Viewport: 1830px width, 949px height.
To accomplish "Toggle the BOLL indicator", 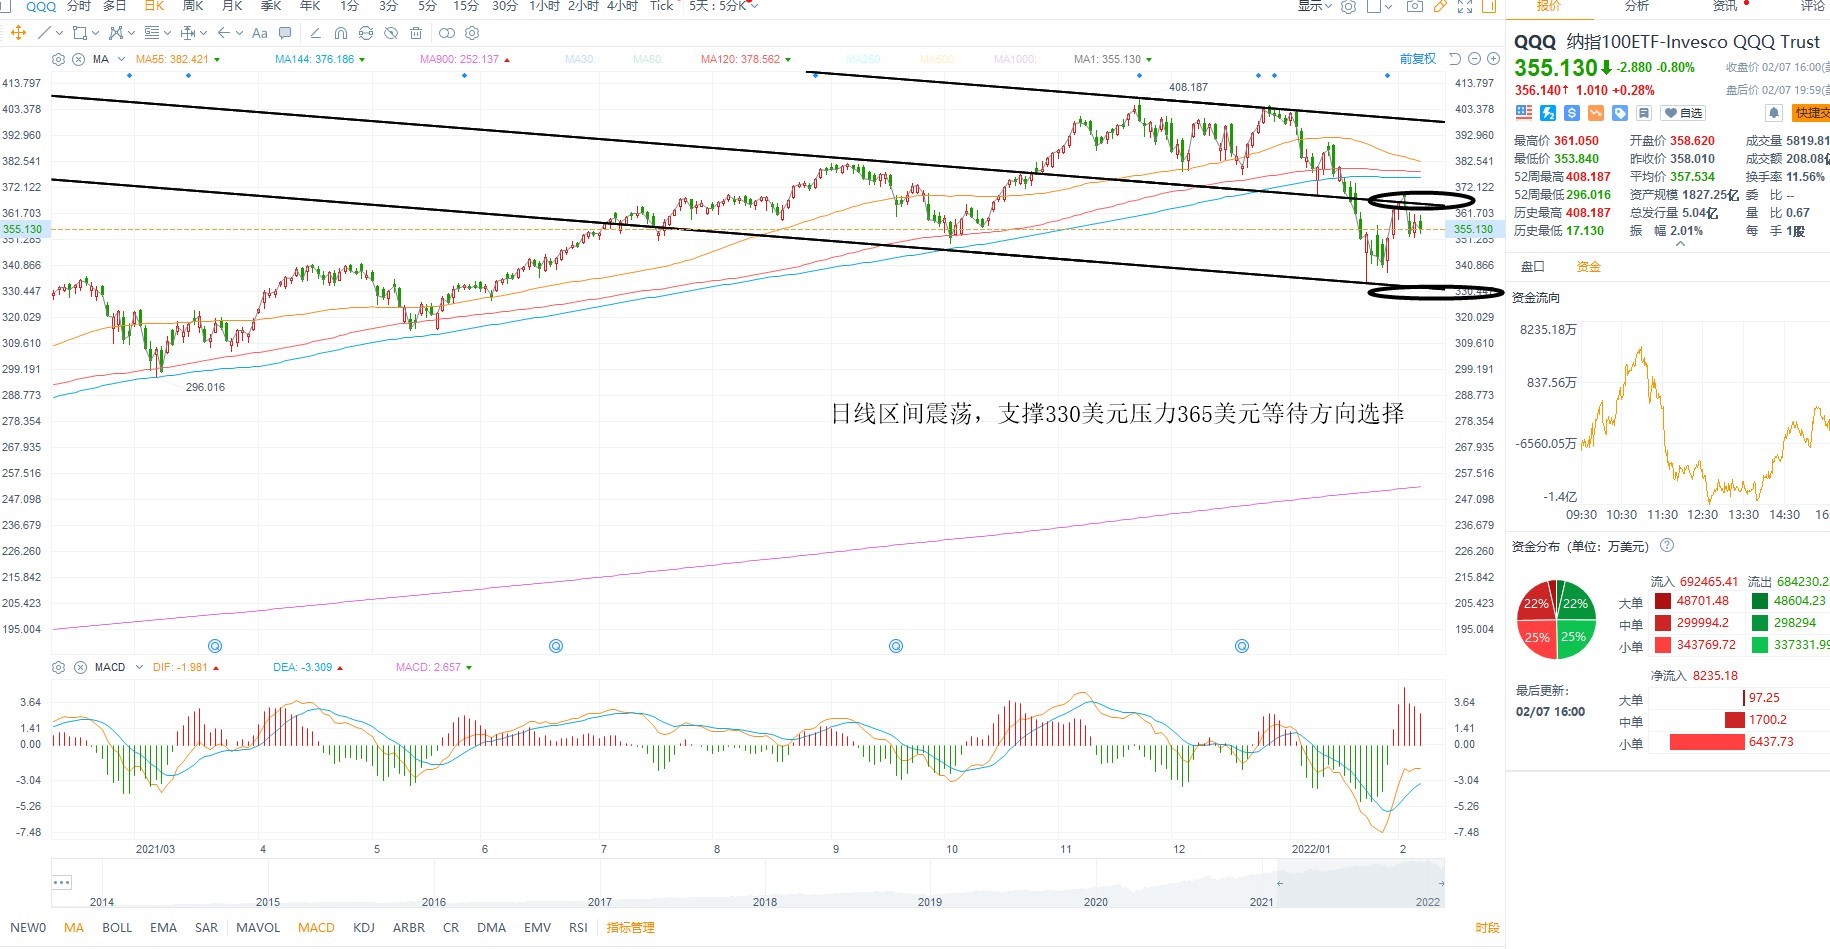I will 117,927.
